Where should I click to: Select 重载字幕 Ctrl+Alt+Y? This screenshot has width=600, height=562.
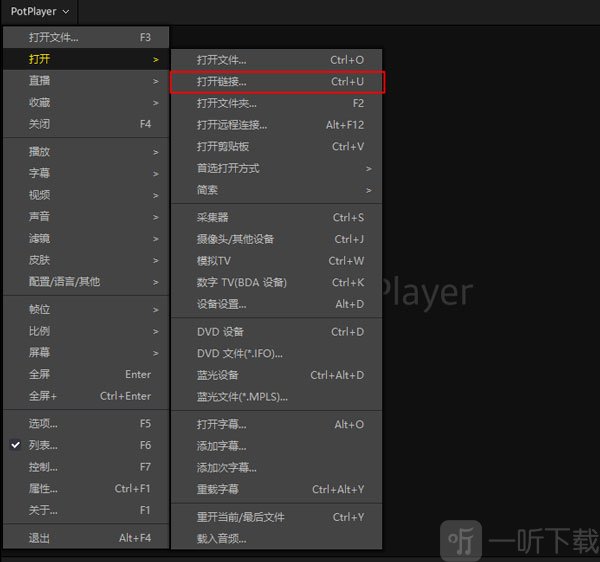[x=277, y=489]
